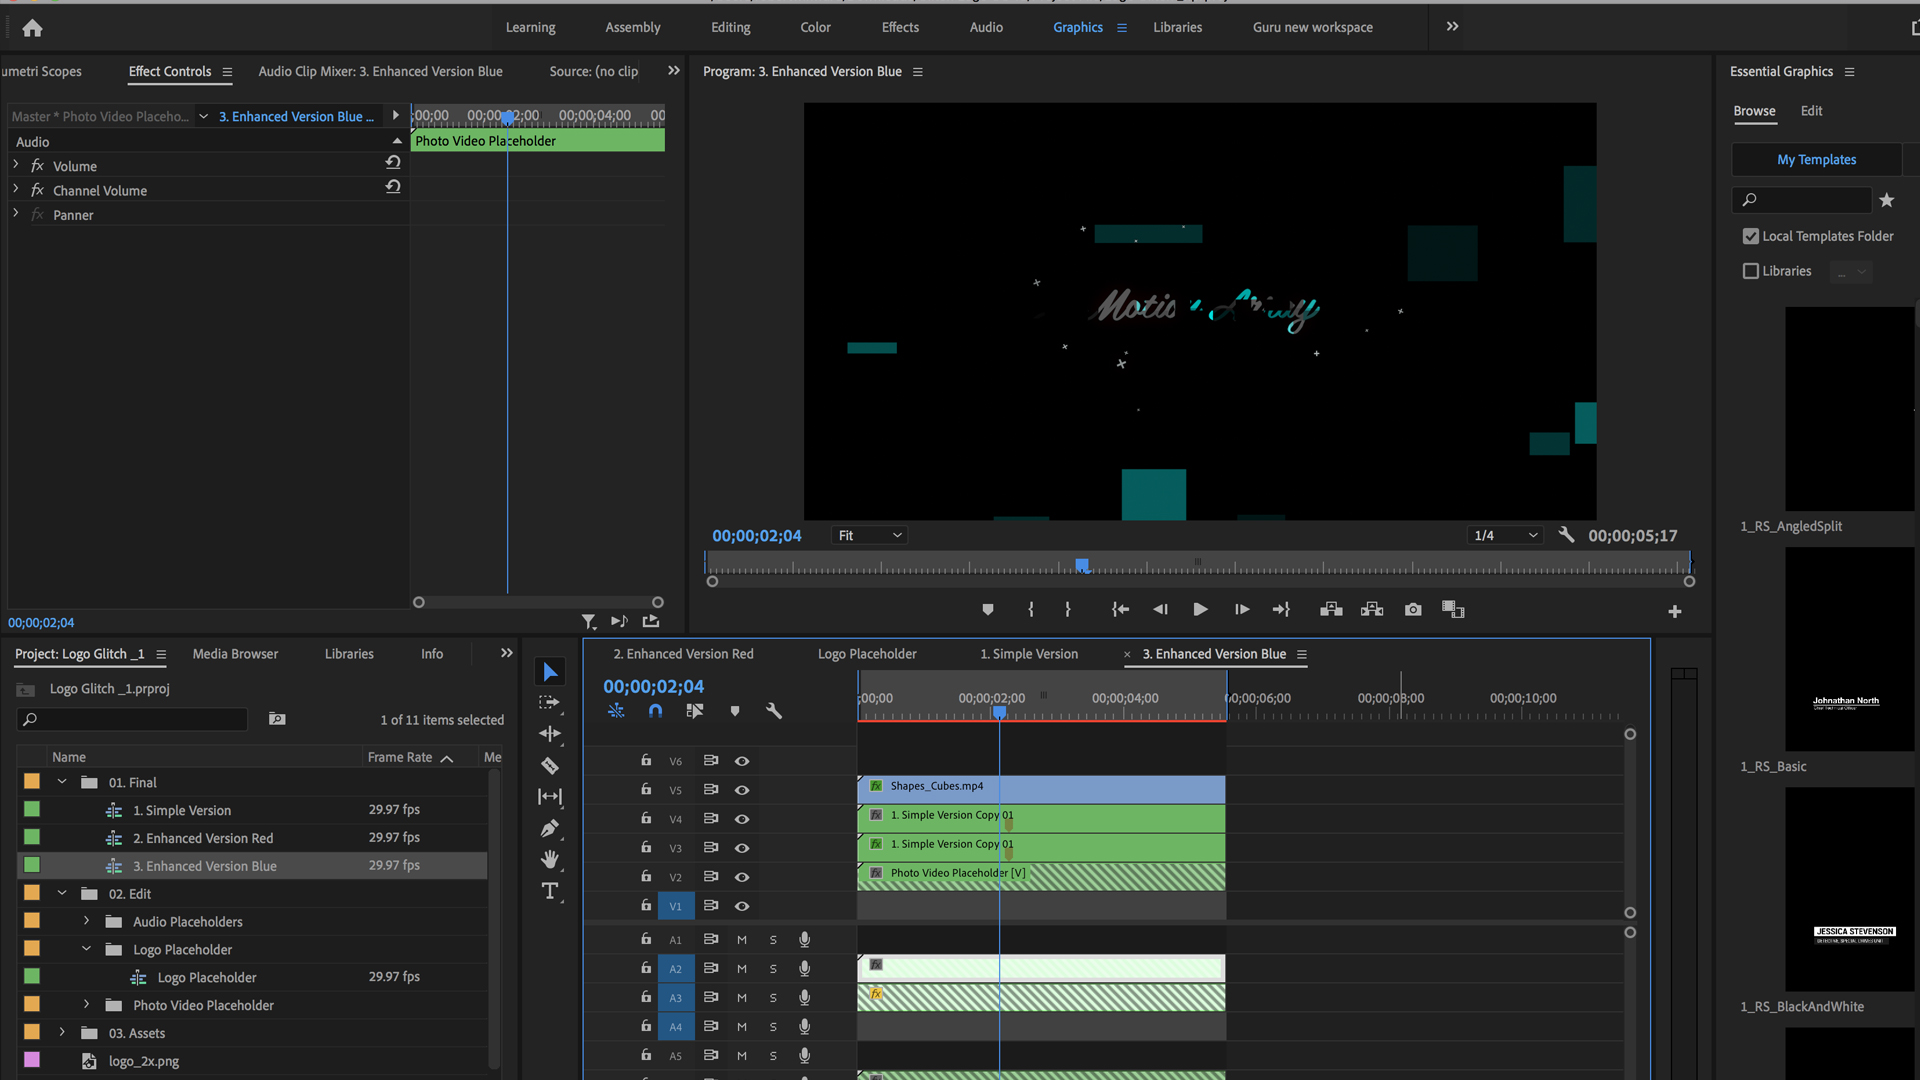Image resolution: width=1920 pixels, height=1080 pixels.
Task: Switch to the Editing workspace
Action: point(730,27)
